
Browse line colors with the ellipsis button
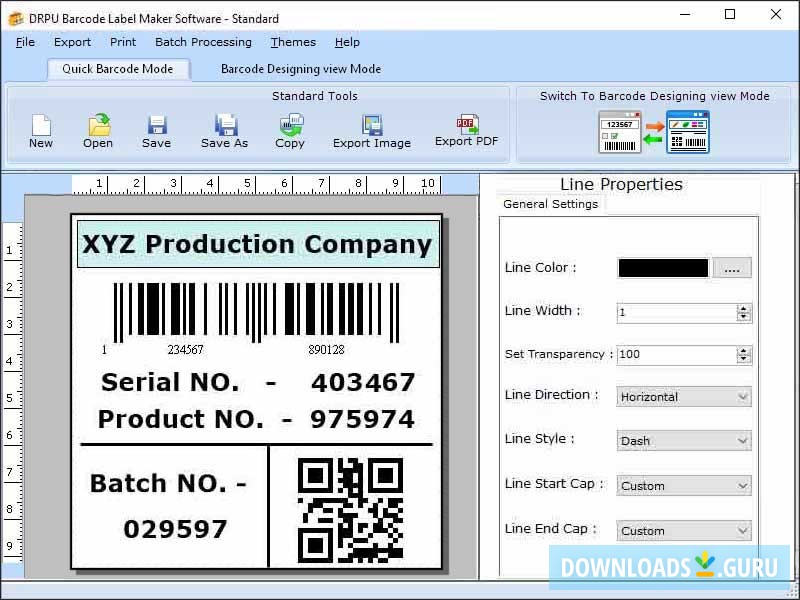pyautogui.click(x=731, y=267)
